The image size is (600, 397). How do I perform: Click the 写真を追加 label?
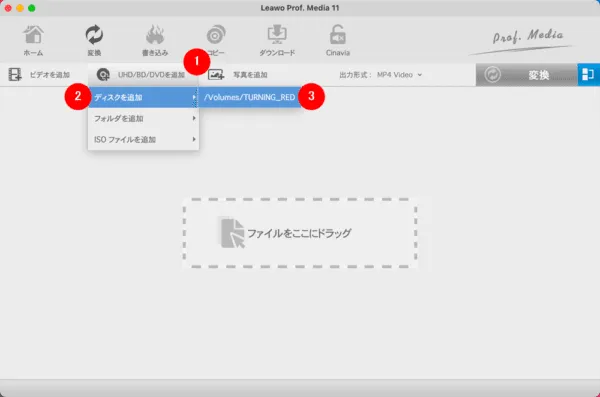coord(250,75)
